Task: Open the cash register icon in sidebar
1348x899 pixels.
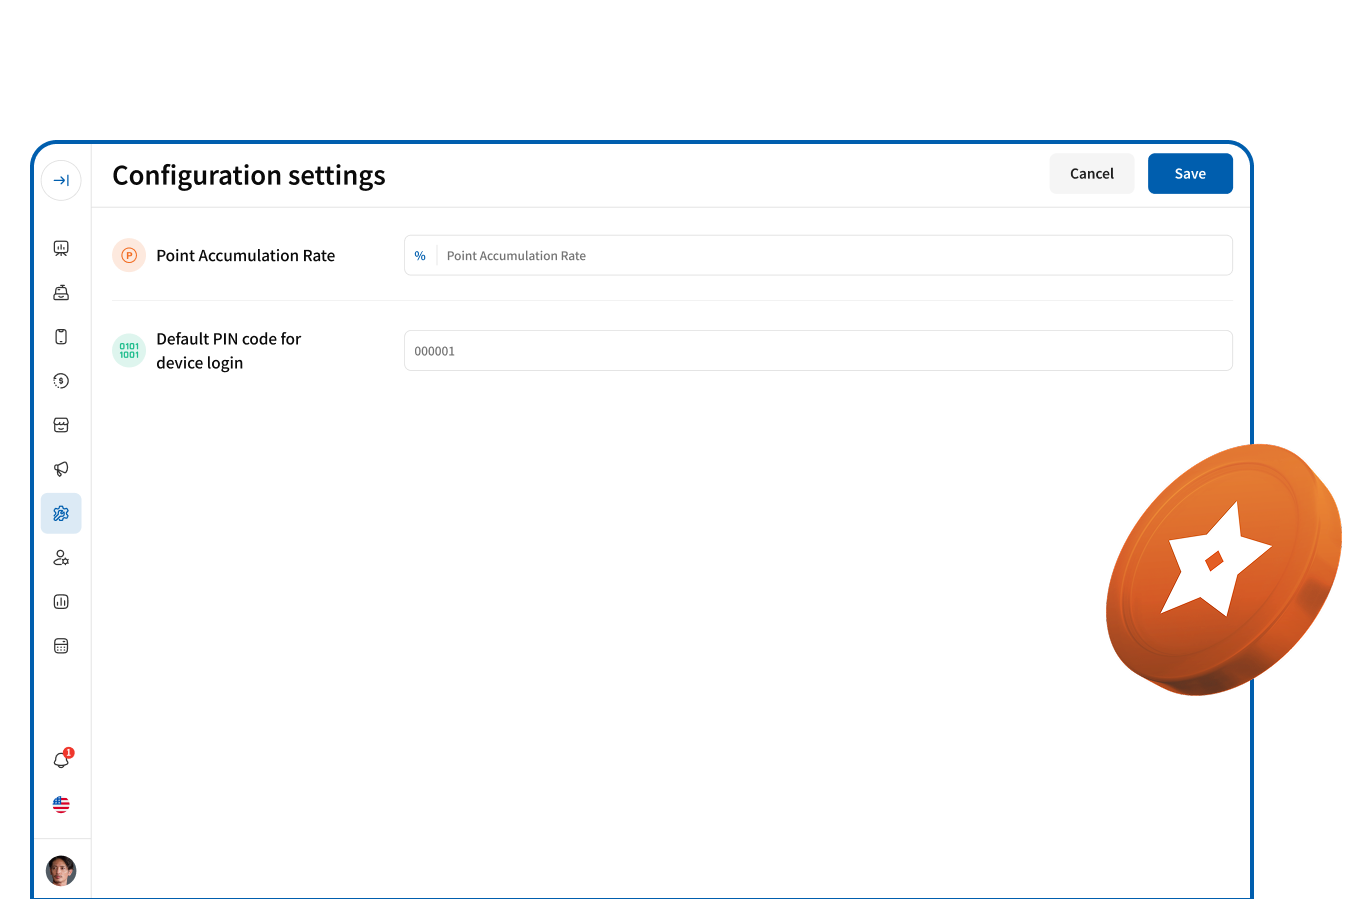Action: coord(61,293)
